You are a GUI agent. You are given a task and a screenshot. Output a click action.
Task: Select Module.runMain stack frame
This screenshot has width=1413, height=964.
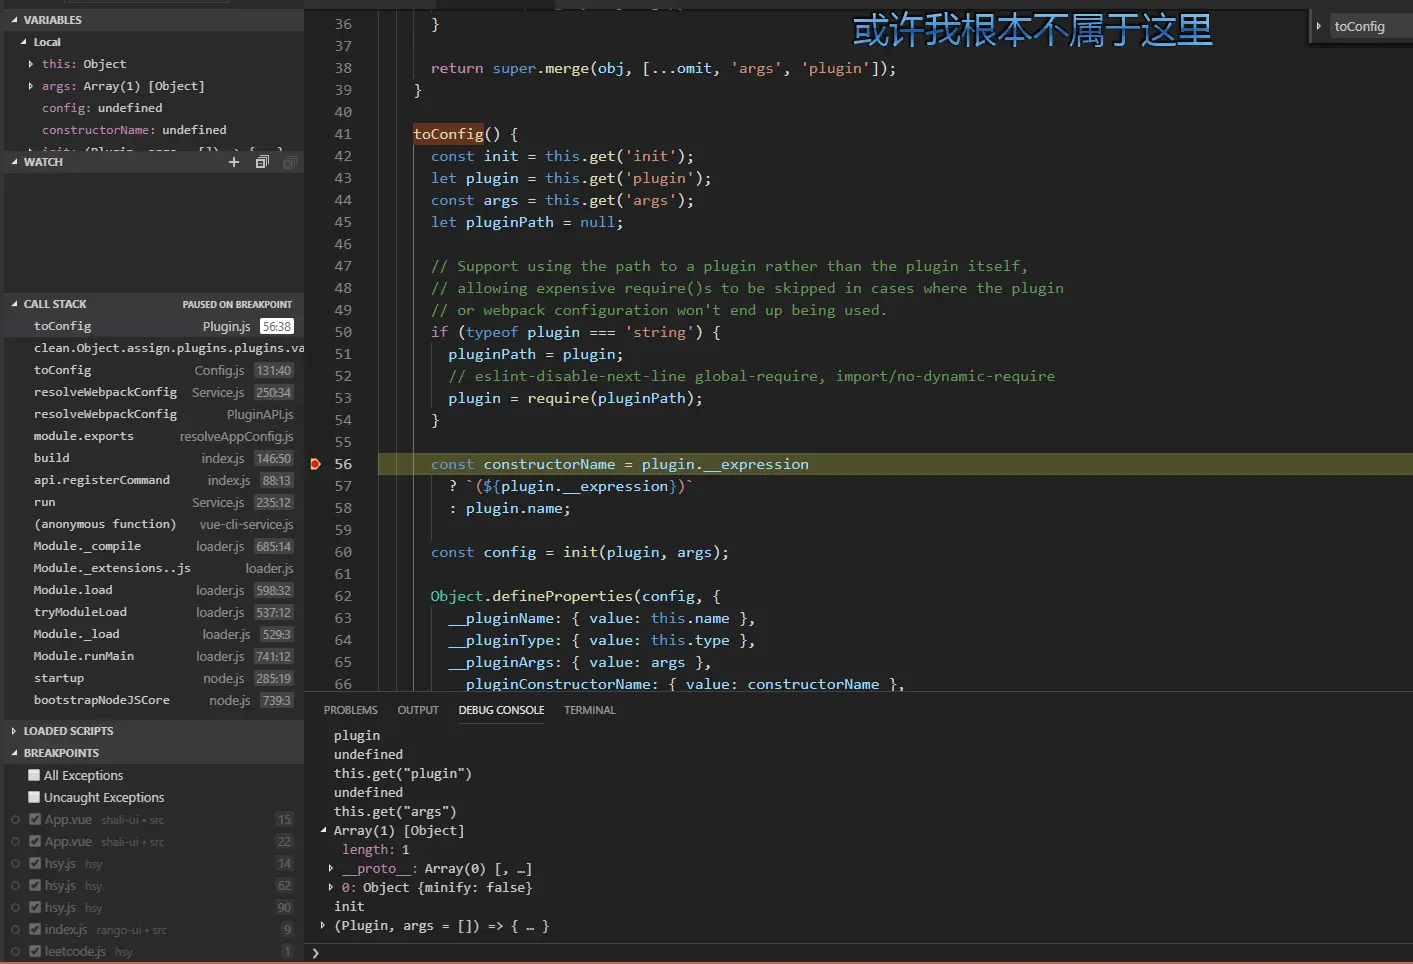154,656
